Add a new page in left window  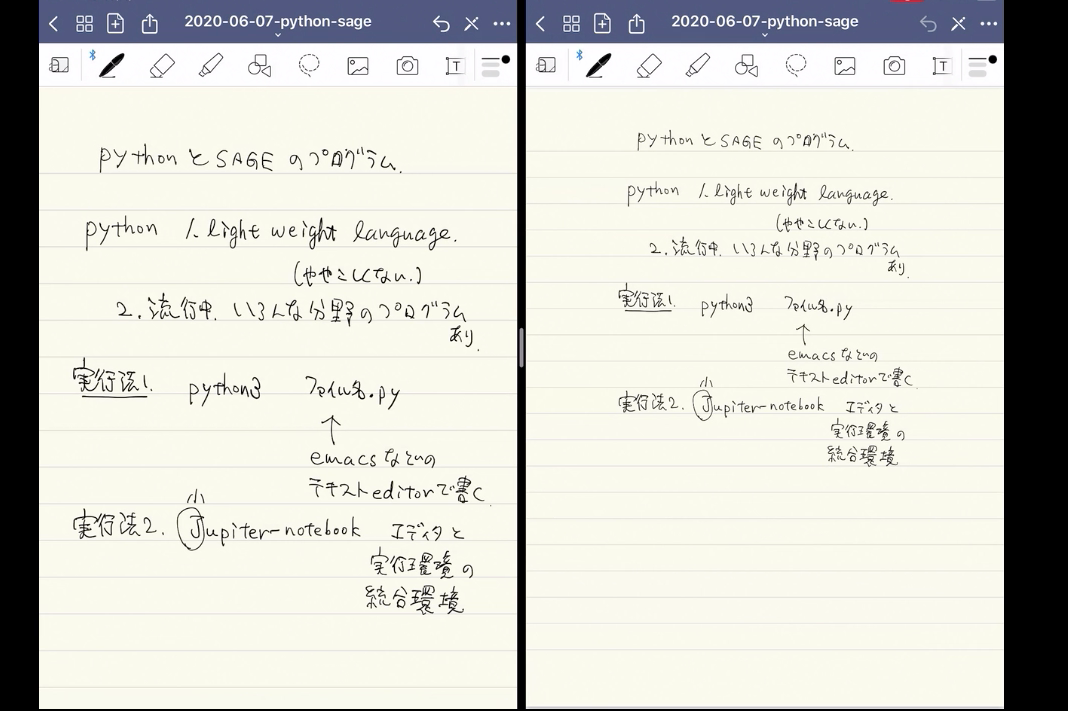pyautogui.click(x=116, y=24)
